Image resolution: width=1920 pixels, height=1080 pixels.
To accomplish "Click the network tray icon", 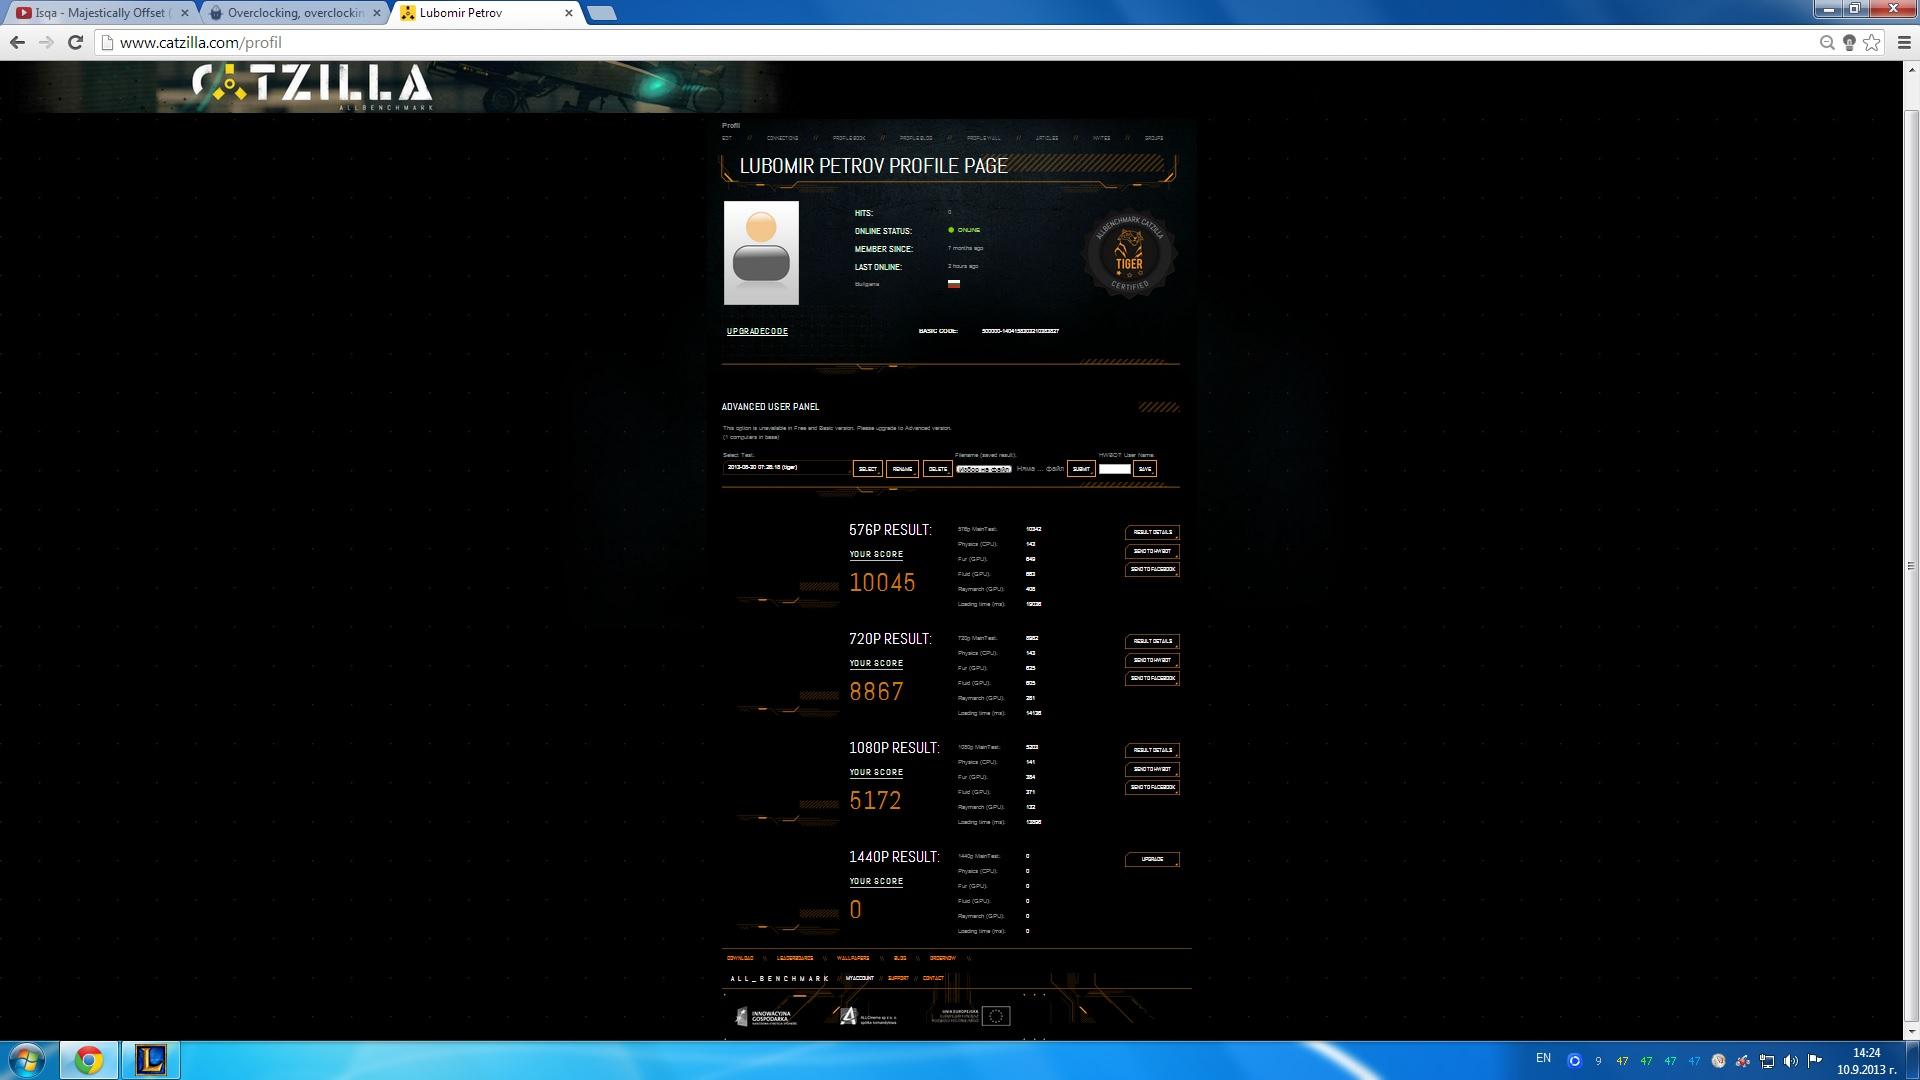I will coord(1767,1061).
